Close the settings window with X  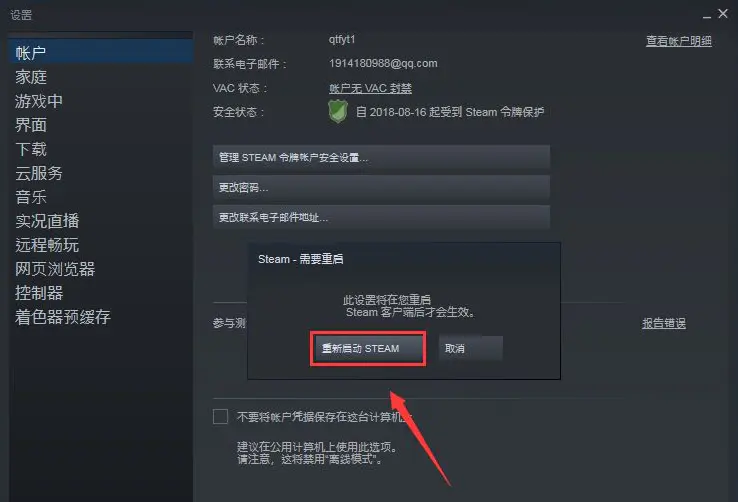pyautogui.click(x=723, y=14)
